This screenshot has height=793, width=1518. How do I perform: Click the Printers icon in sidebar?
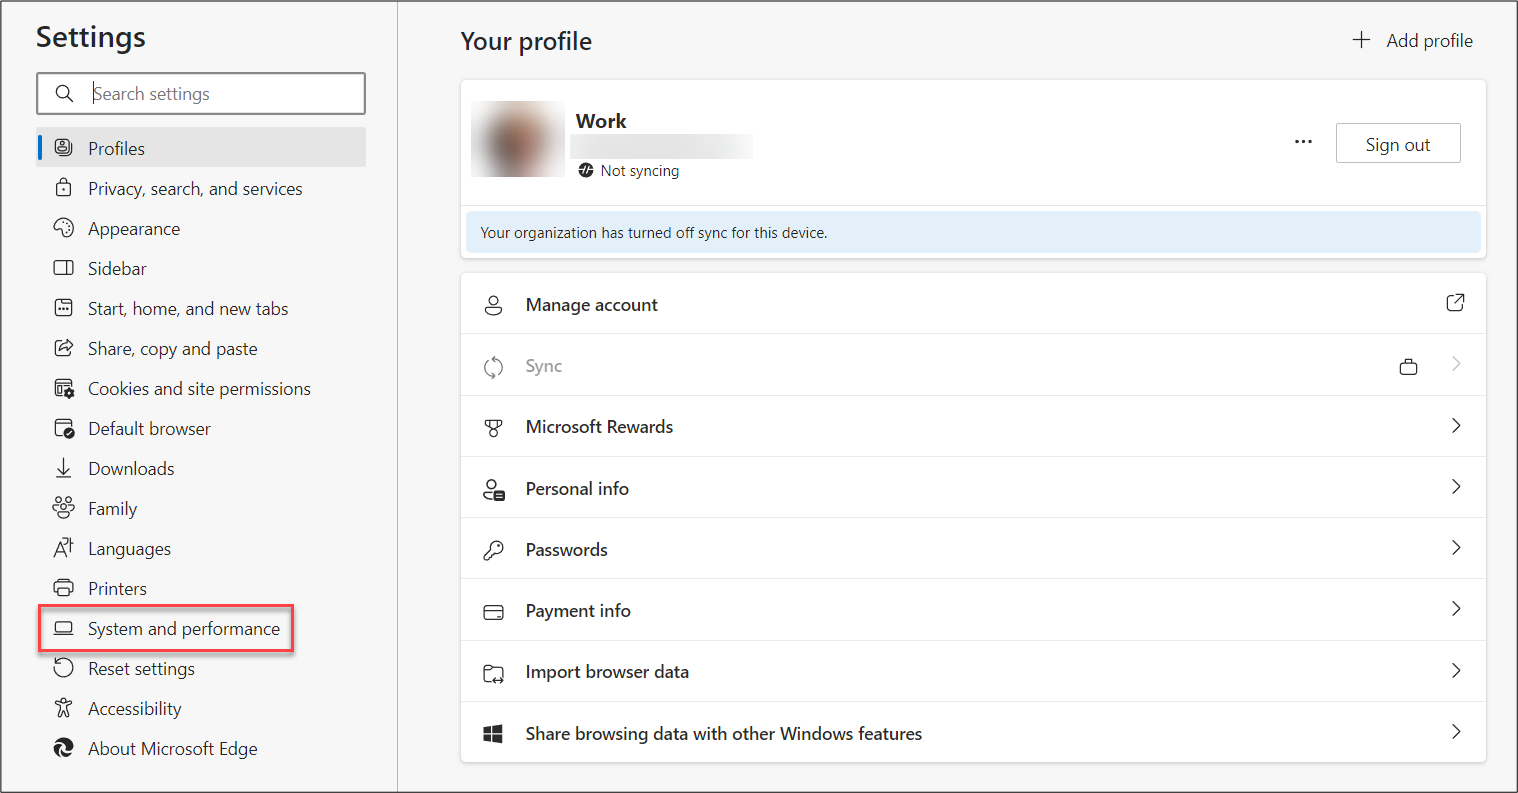pos(63,588)
